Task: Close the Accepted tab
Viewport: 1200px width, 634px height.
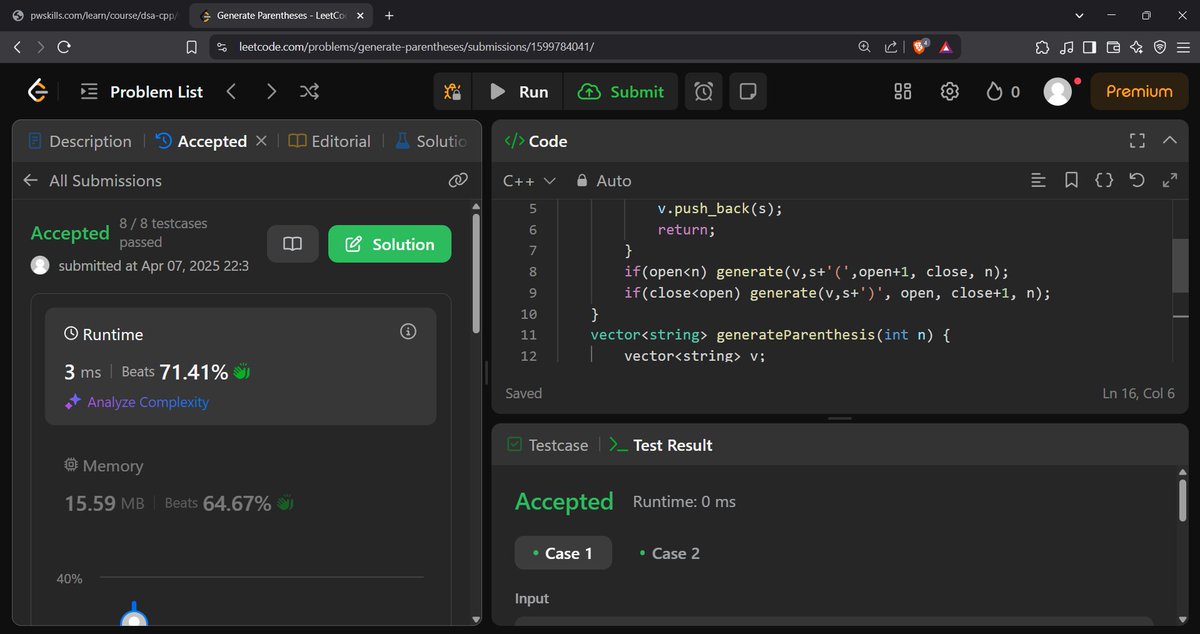Action: [261, 141]
